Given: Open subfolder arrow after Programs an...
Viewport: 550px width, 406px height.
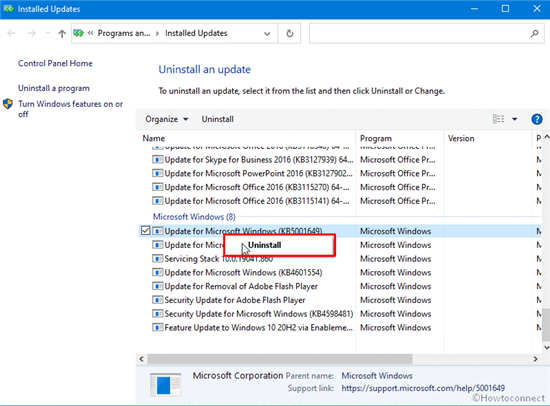Looking at the screenshot, I should [157, 34].
